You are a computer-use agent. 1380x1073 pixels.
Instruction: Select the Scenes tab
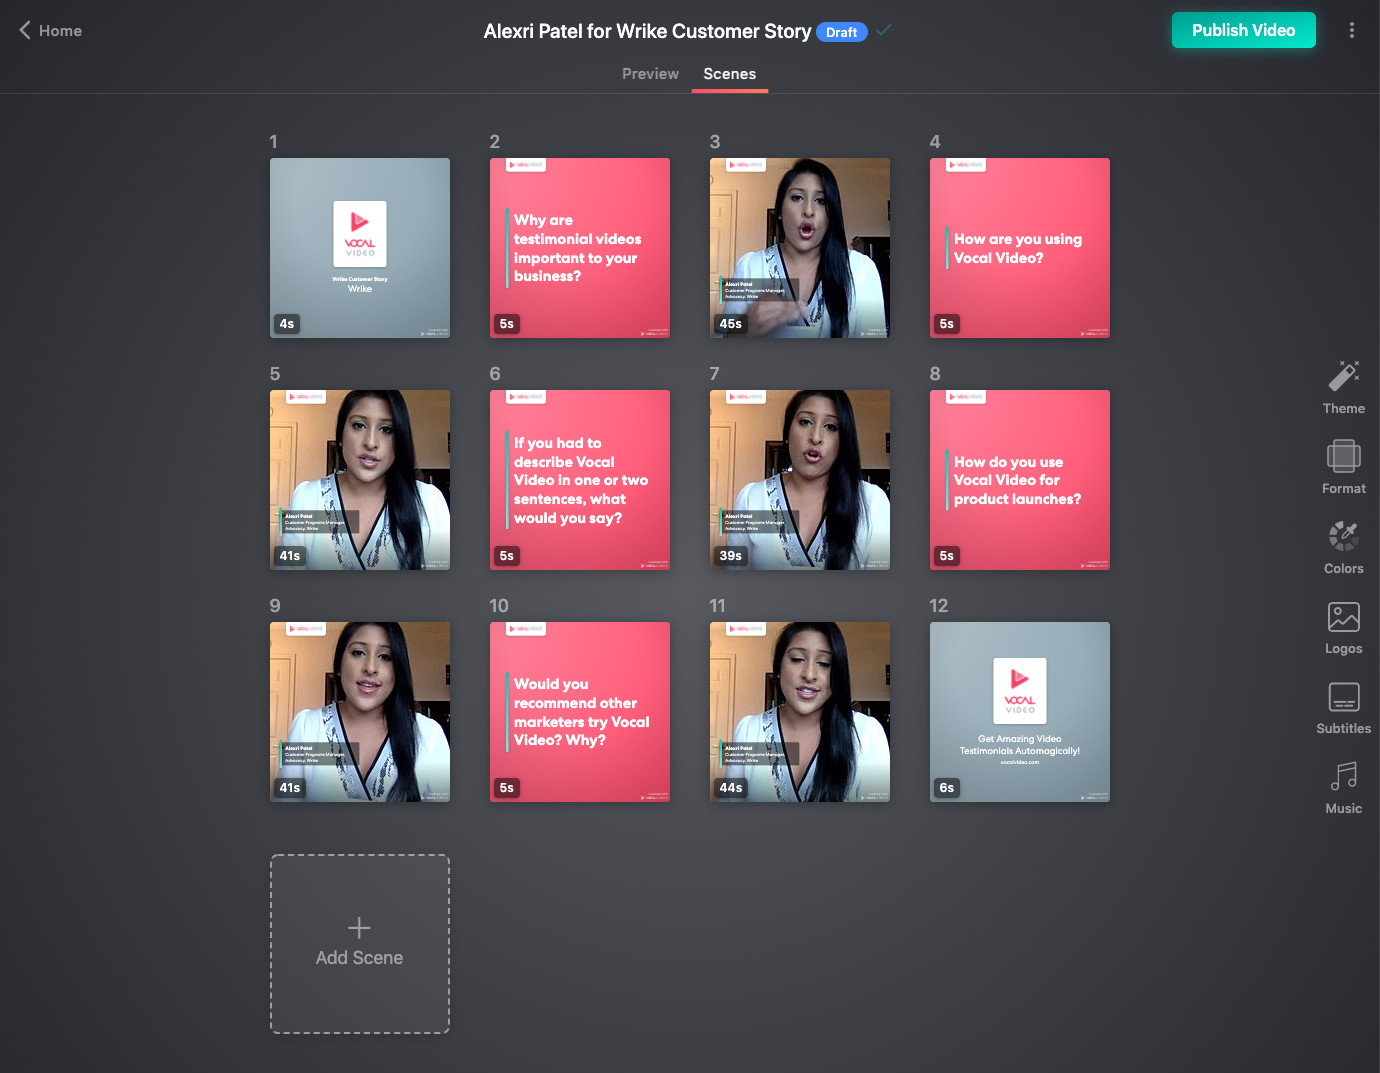pyautogui.click(x=729, y=74)
